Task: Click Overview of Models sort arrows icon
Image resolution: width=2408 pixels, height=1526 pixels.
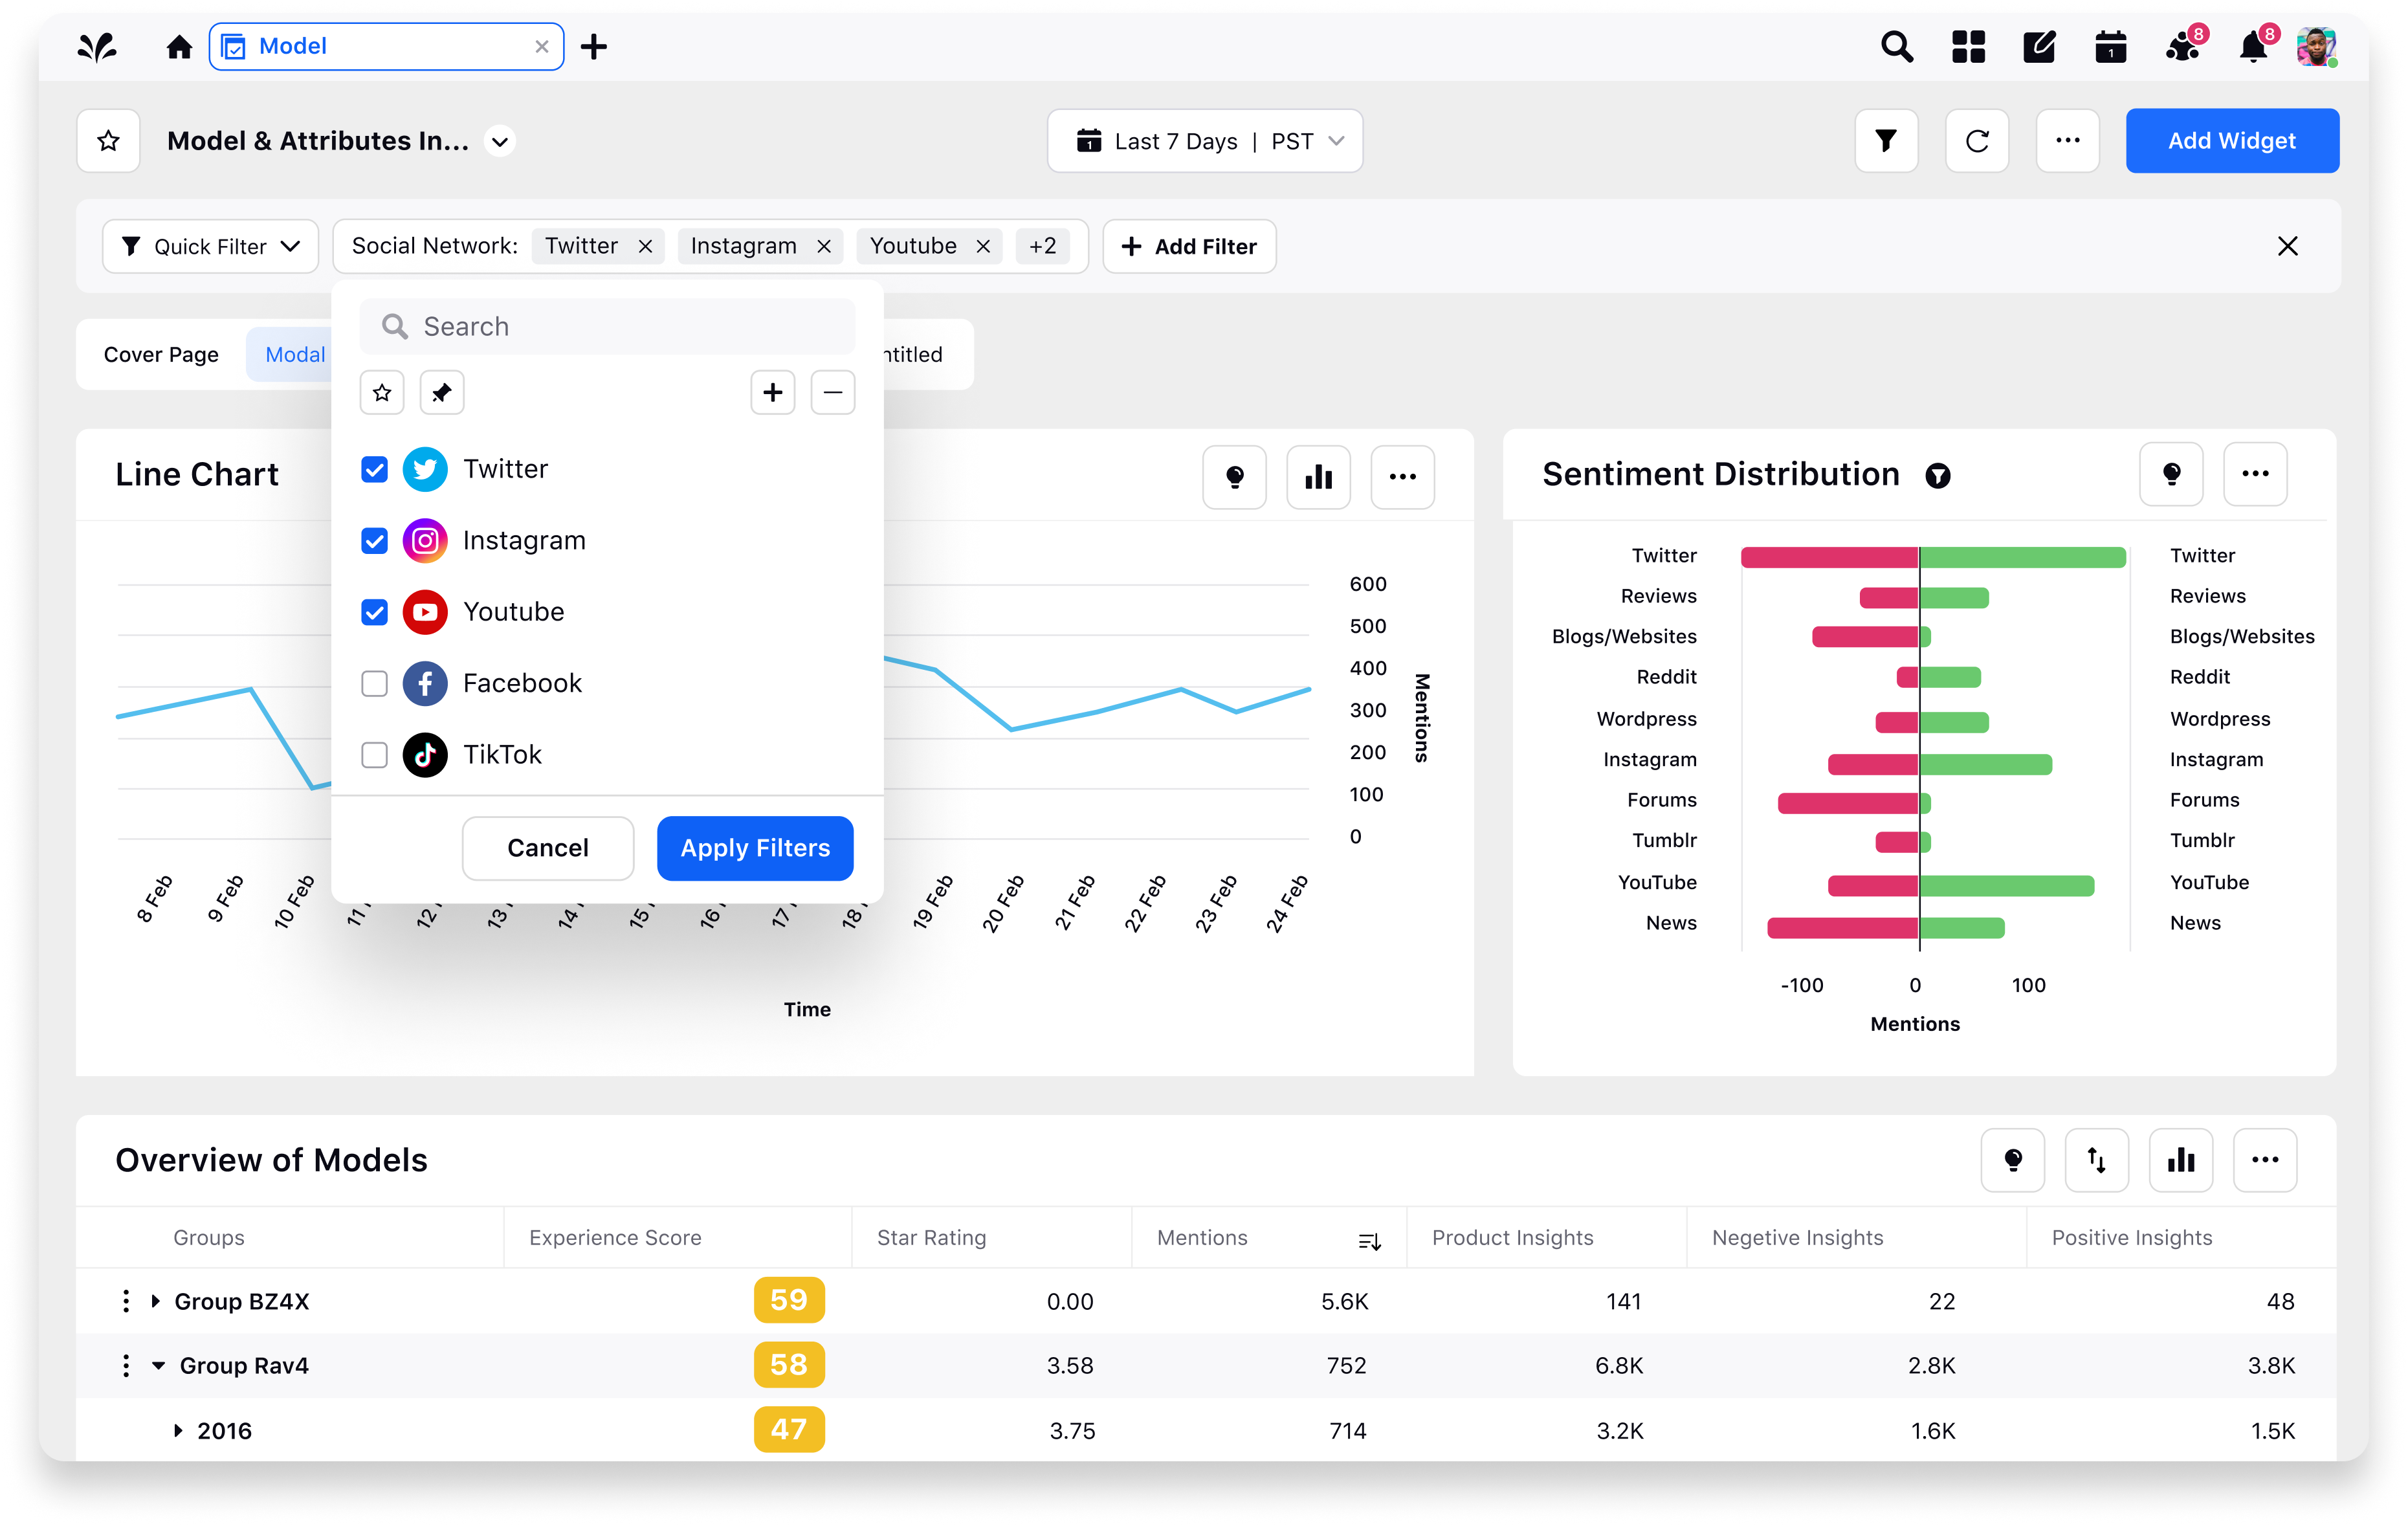Action: click(2096, 1160)
